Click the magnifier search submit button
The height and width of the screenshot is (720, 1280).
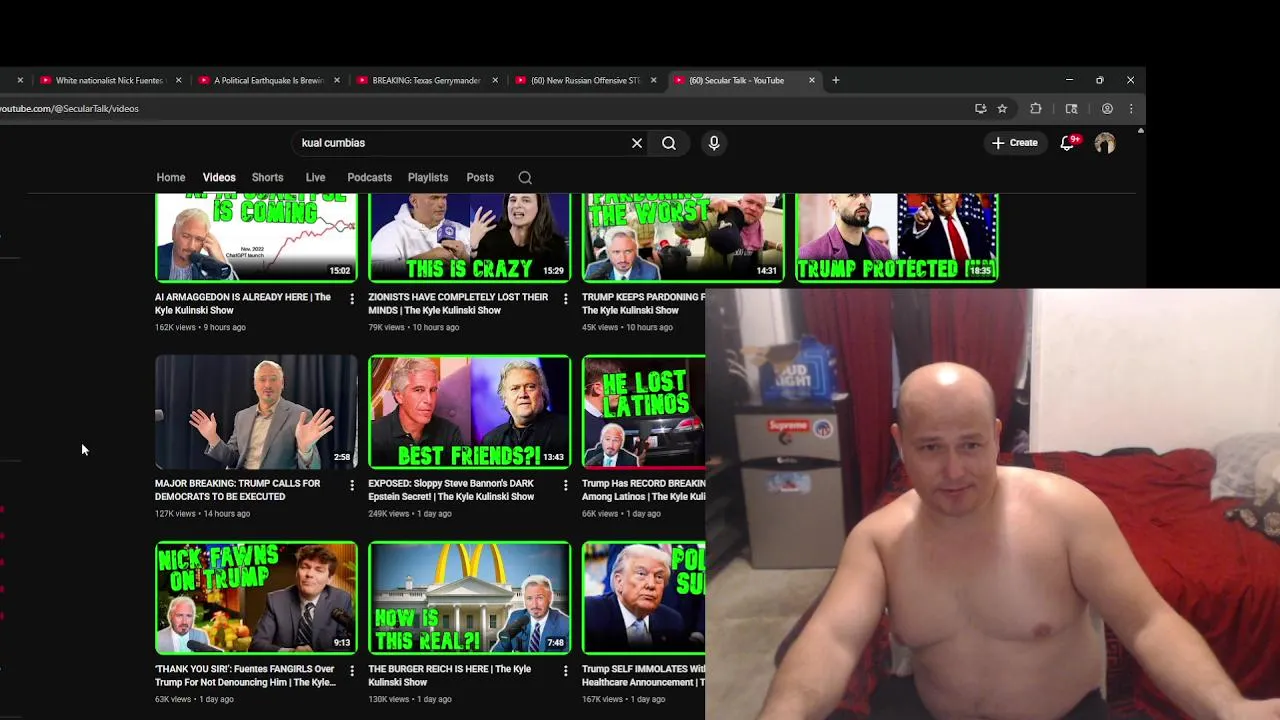pos(669,143)
